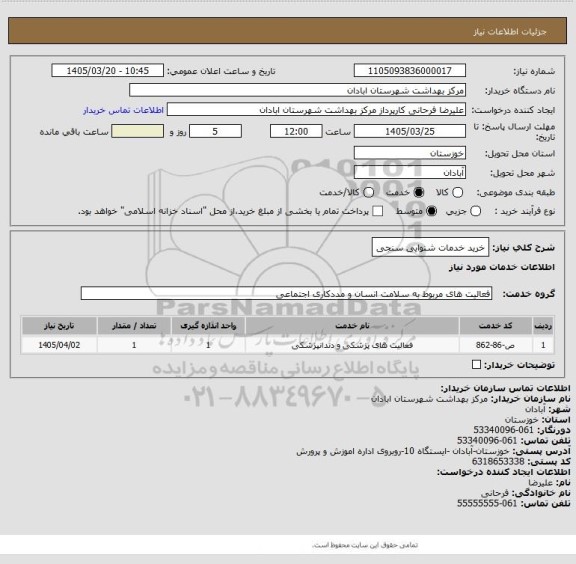
Task: Click the postal code 6318653338
Action: [x=498, y=461]
